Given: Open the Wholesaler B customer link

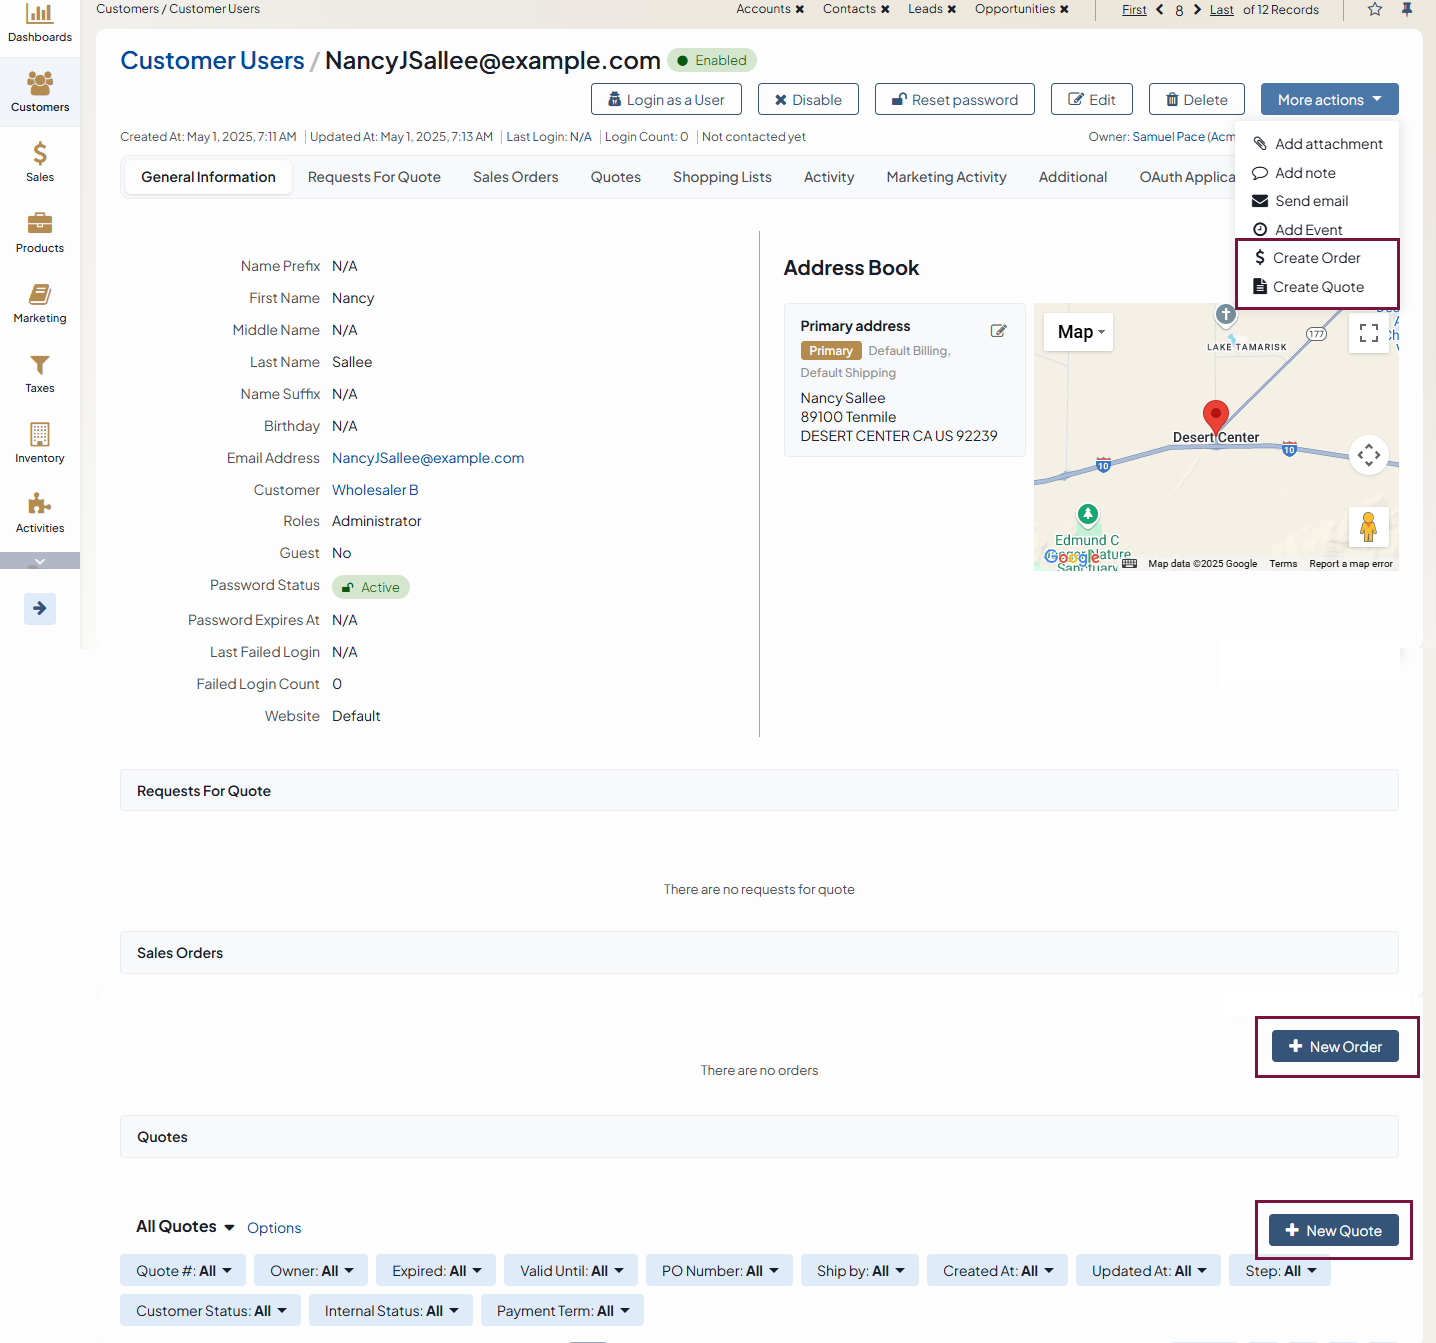Looking at the screenshot, I should pyautogui.click(x=375, y=490).
